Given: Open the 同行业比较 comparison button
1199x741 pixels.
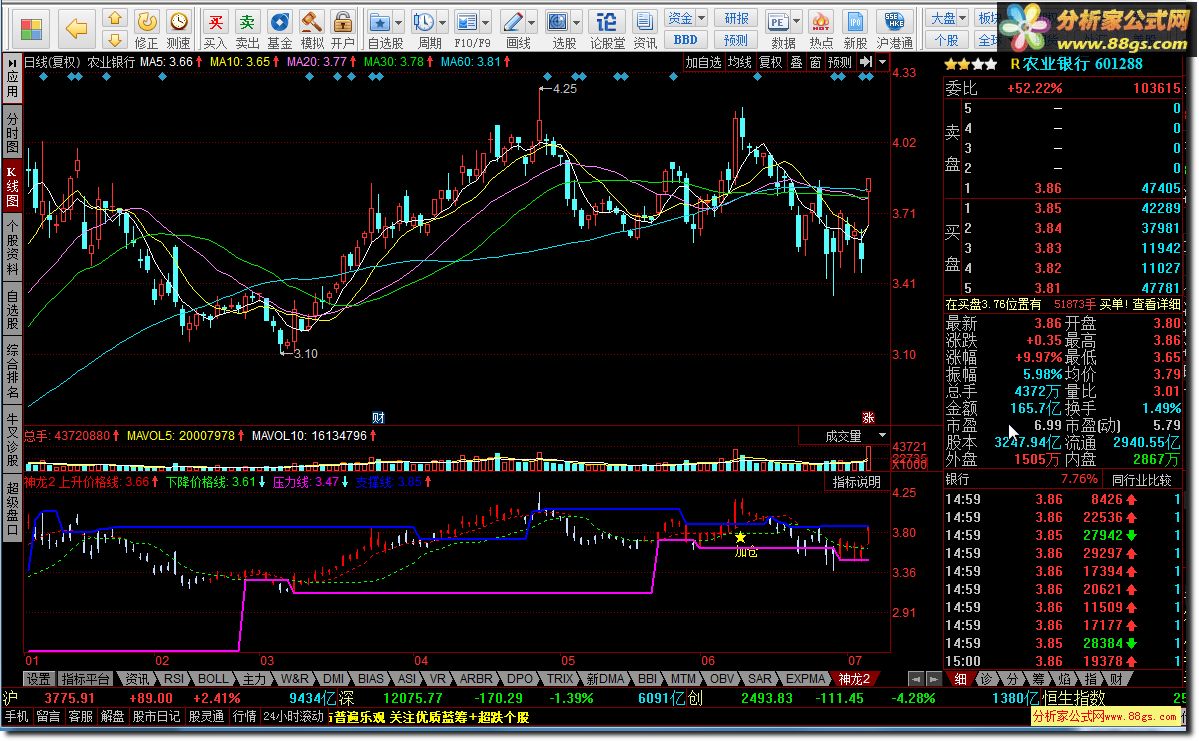Looking at the screenshot, I should tap(1142, 479).
